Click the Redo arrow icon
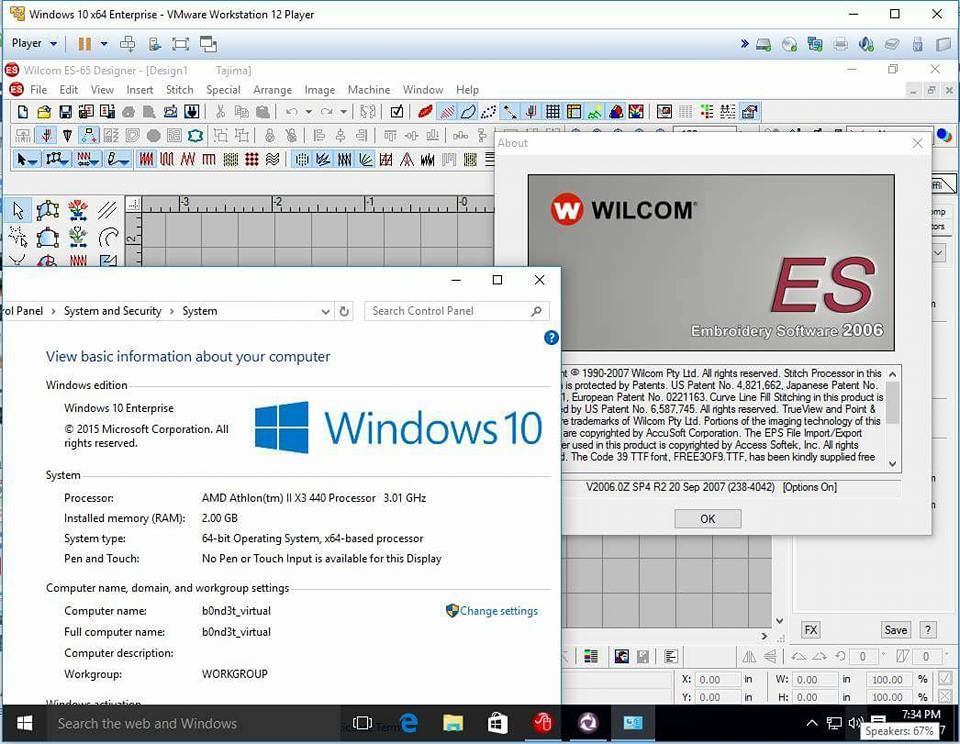 tap(327, 111)
